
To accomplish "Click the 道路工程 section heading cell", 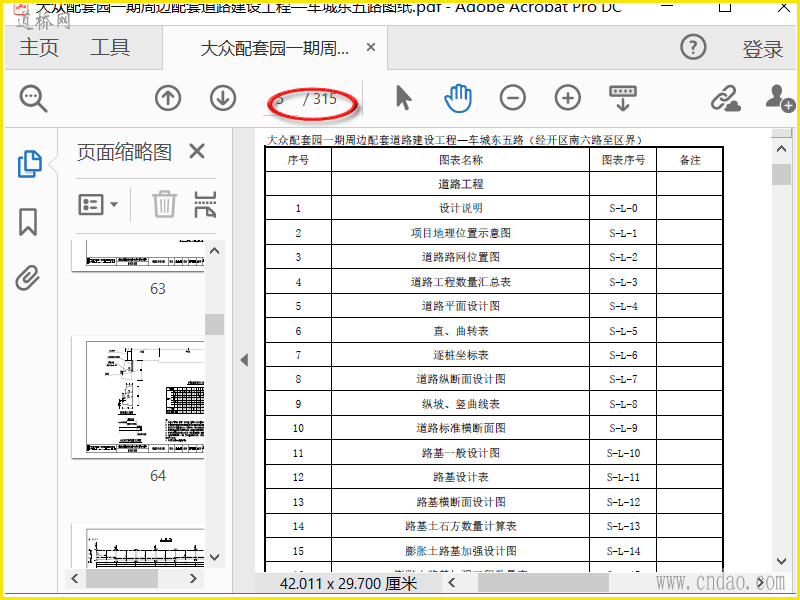I will 461,184.
